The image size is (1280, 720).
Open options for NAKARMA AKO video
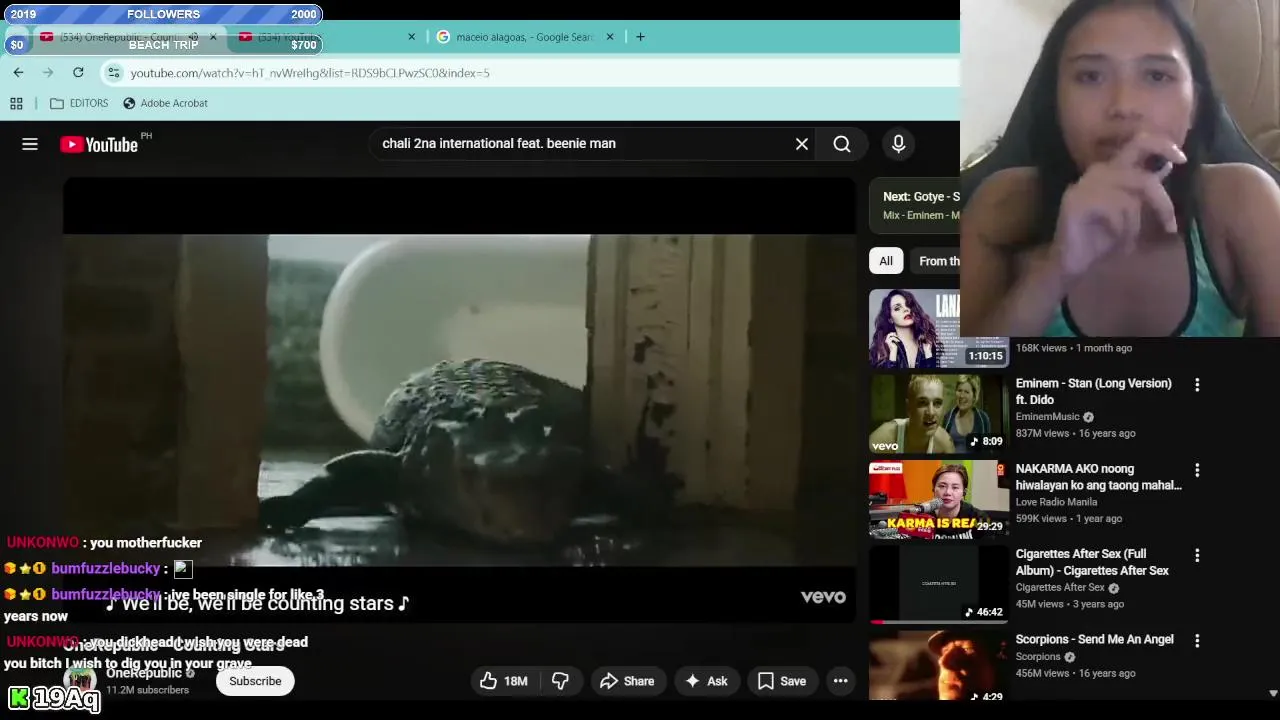pyautogui.click(x=1197, y=470)
